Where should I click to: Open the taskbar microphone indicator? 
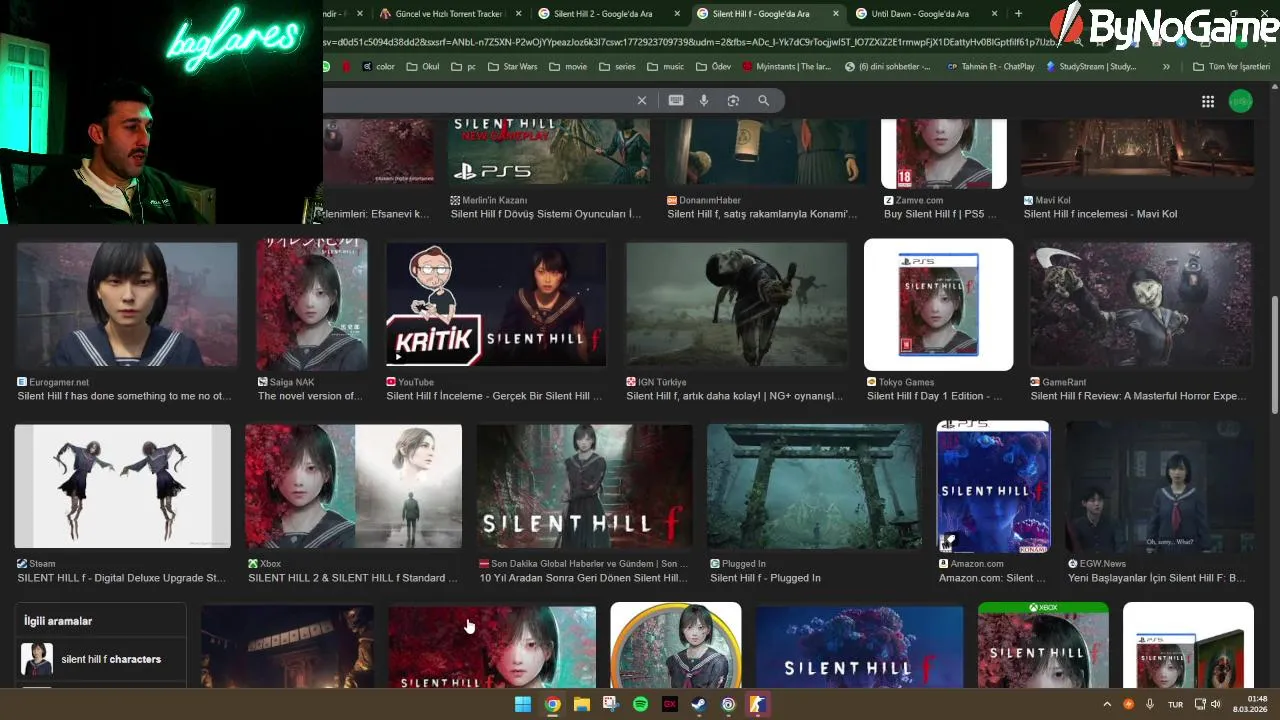point(1150,704)
